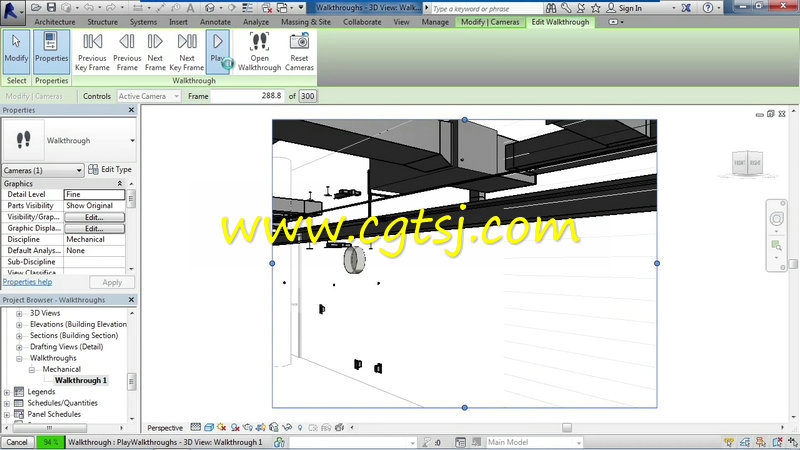The width and height of the screenshot is (800, 450).
Task: Click the Frame number input field
Action: (247, 95)
